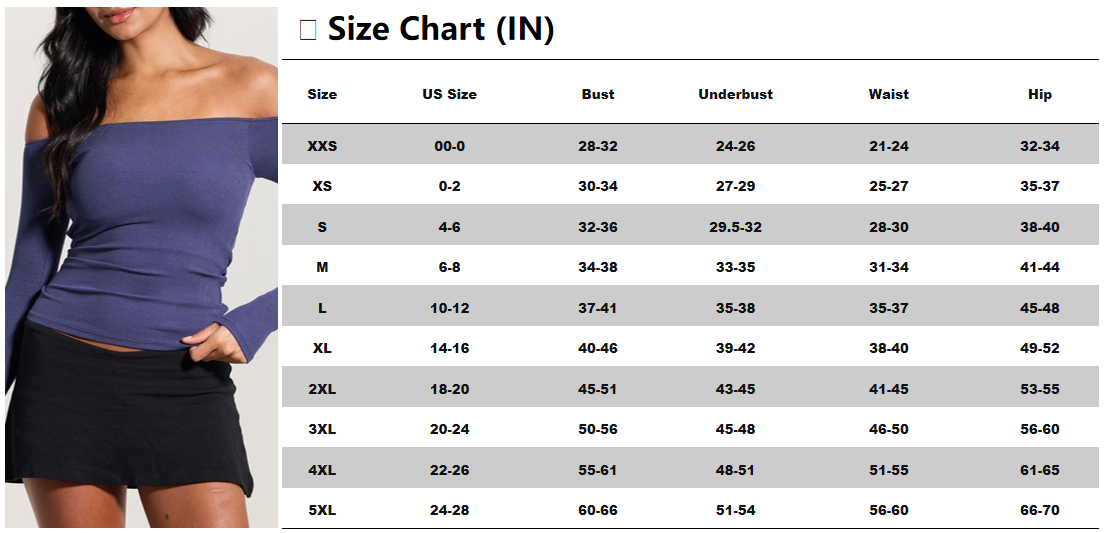
Task: Select the Size column header
Action: [322, 94]
